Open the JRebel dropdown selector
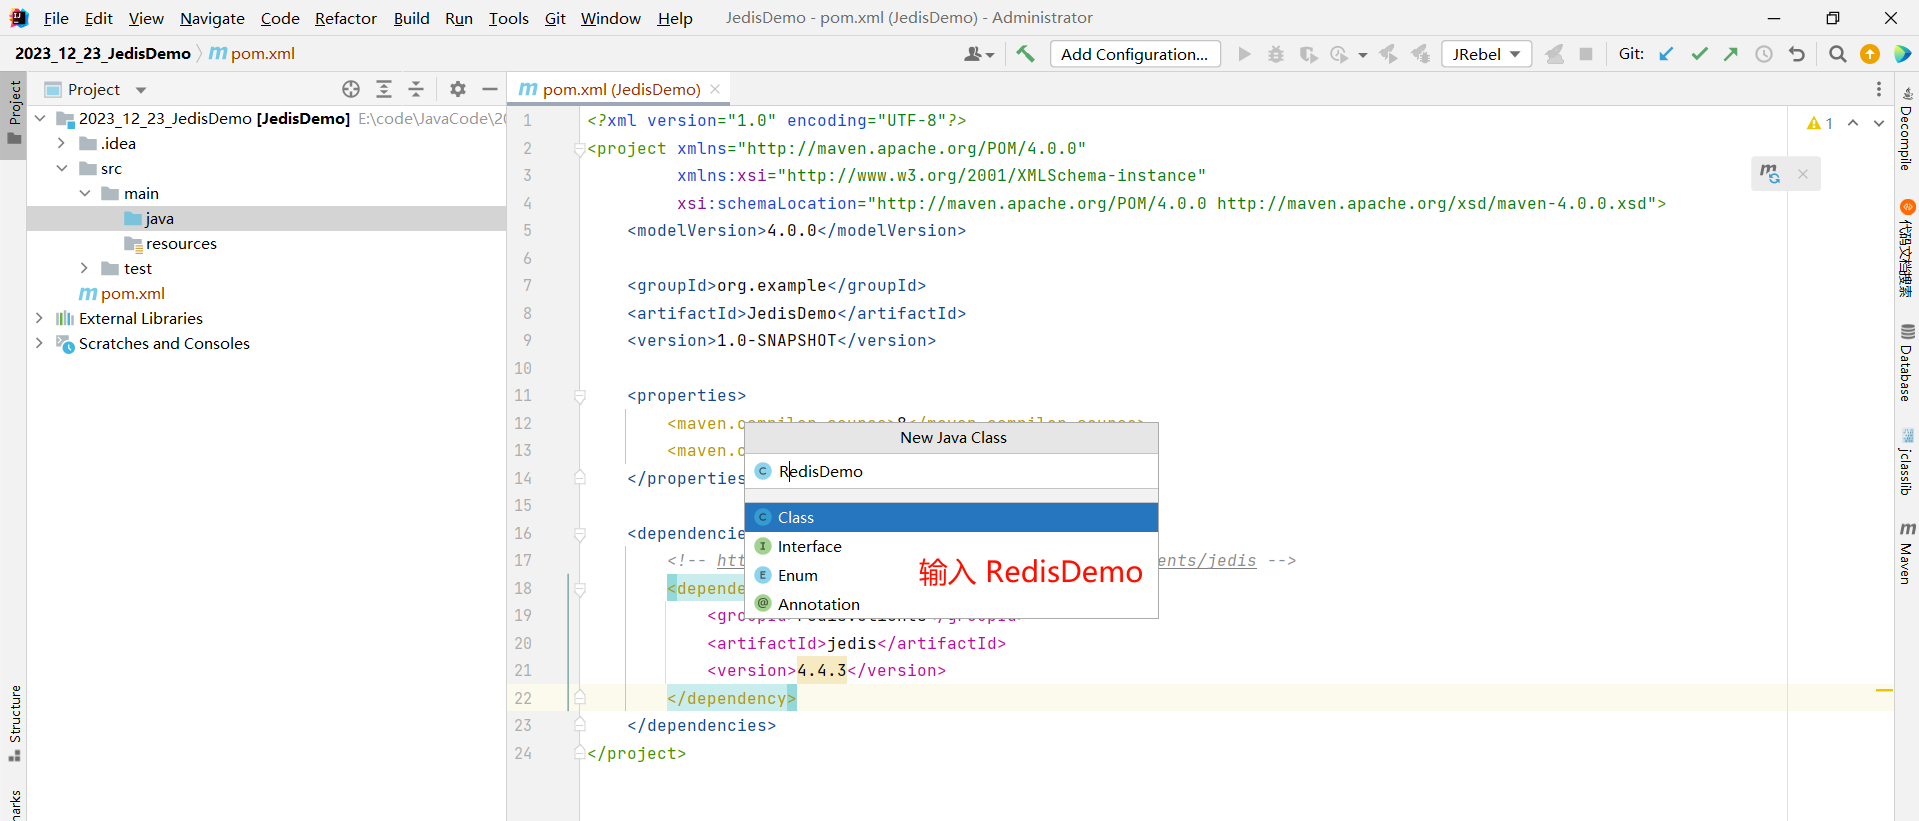Viewport: 1919px width, 821px height. pos(1486,54)
